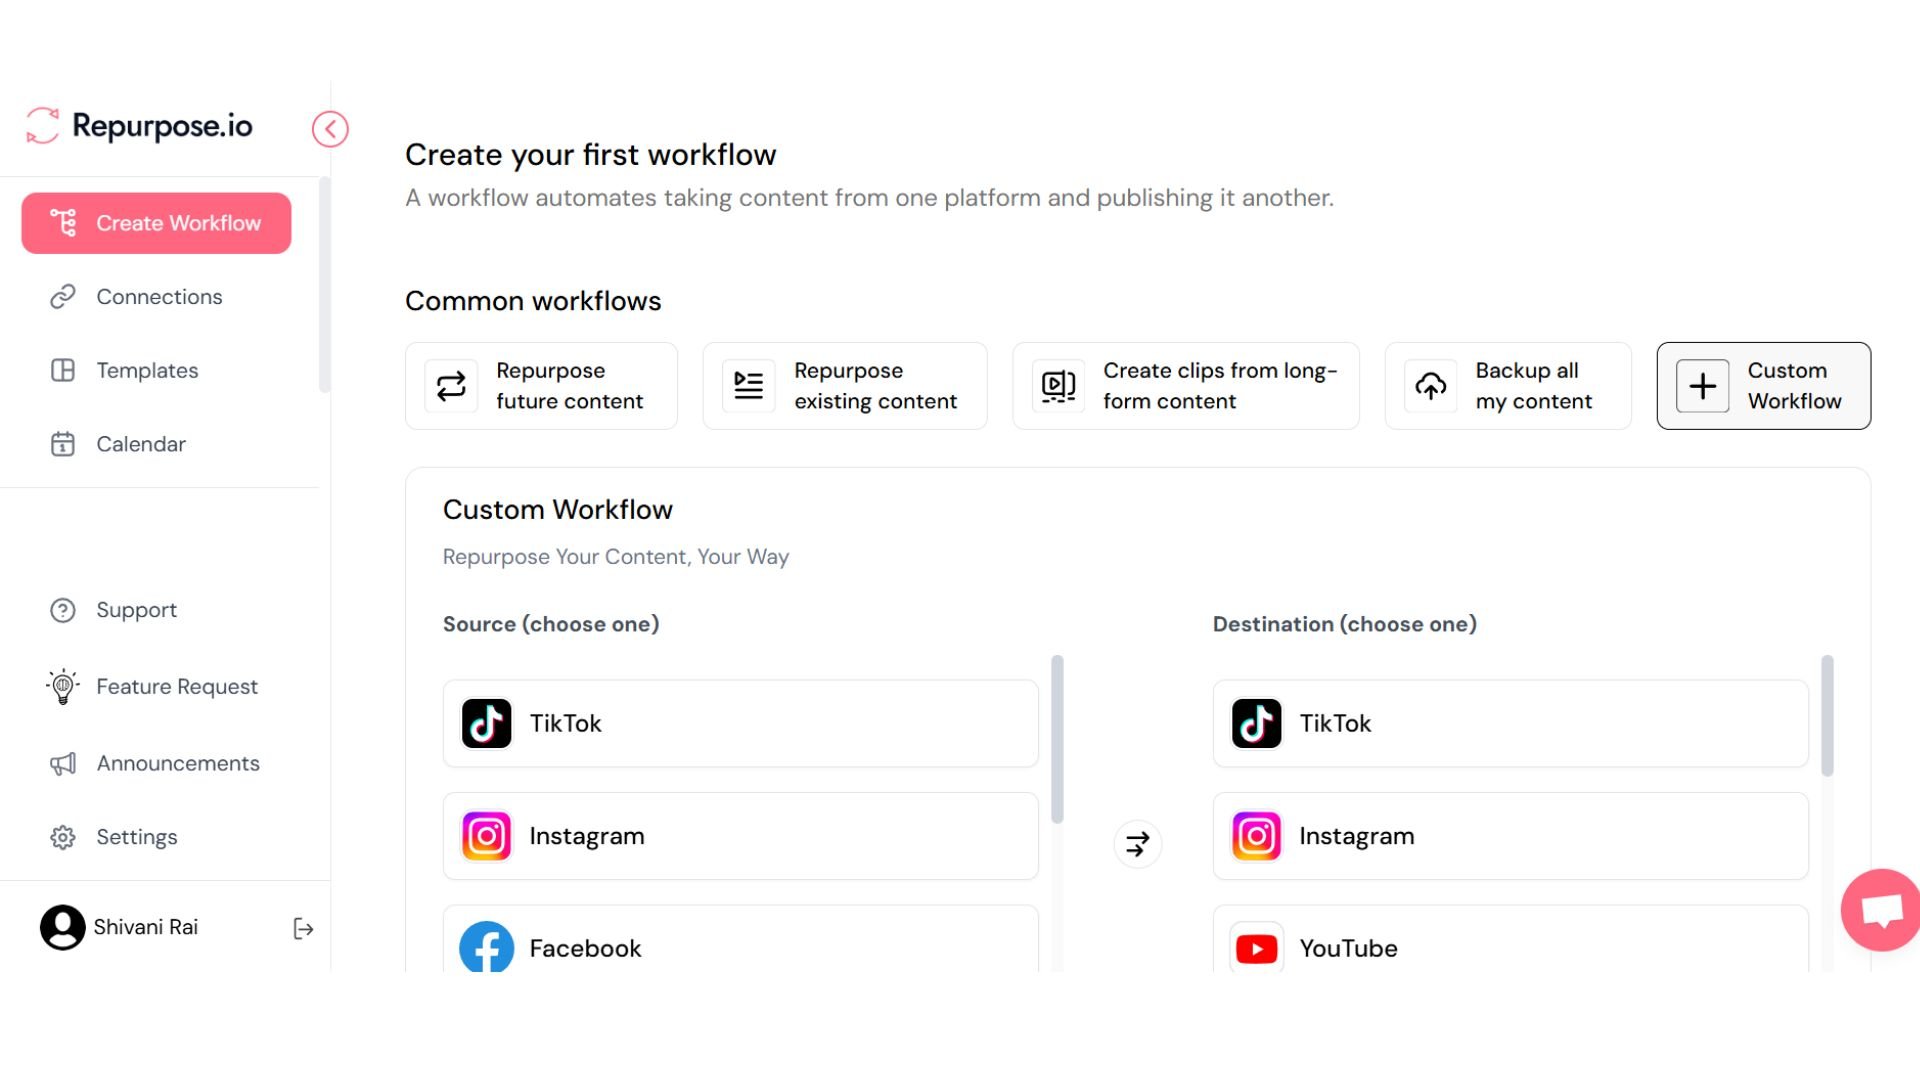
Task: Select the Backup all my content workflow
Action: click(1508, 385)
